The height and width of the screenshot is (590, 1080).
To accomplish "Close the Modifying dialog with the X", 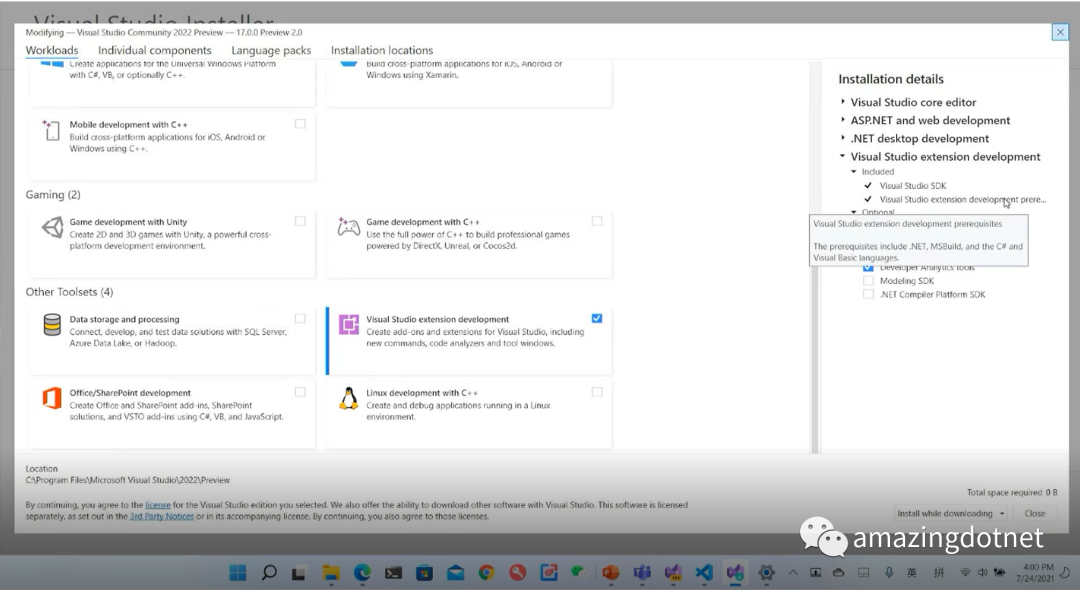I will pos(1060,32).
